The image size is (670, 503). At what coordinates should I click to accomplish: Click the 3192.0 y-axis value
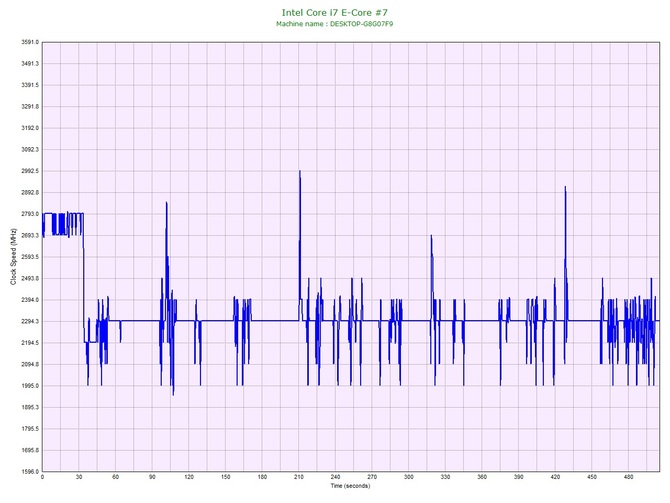[x=30, y=128]
